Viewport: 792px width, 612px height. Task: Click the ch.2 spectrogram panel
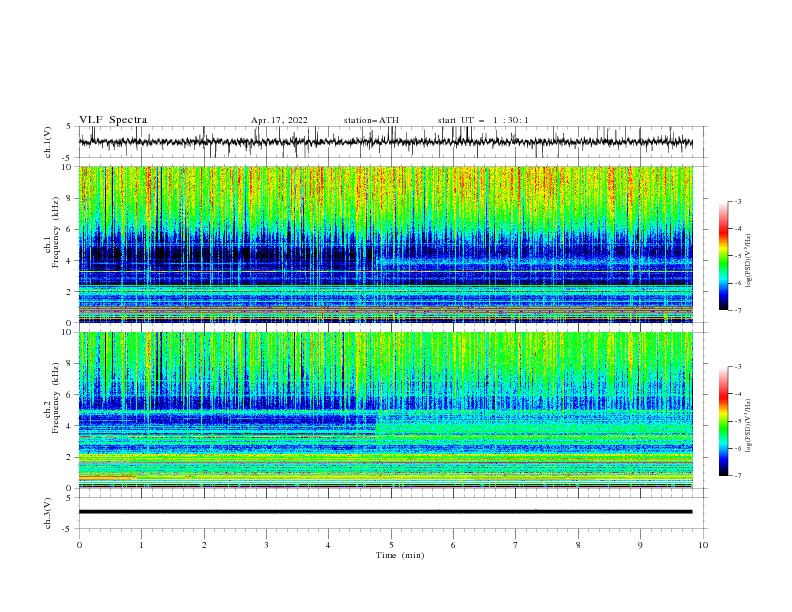point(385,410)
